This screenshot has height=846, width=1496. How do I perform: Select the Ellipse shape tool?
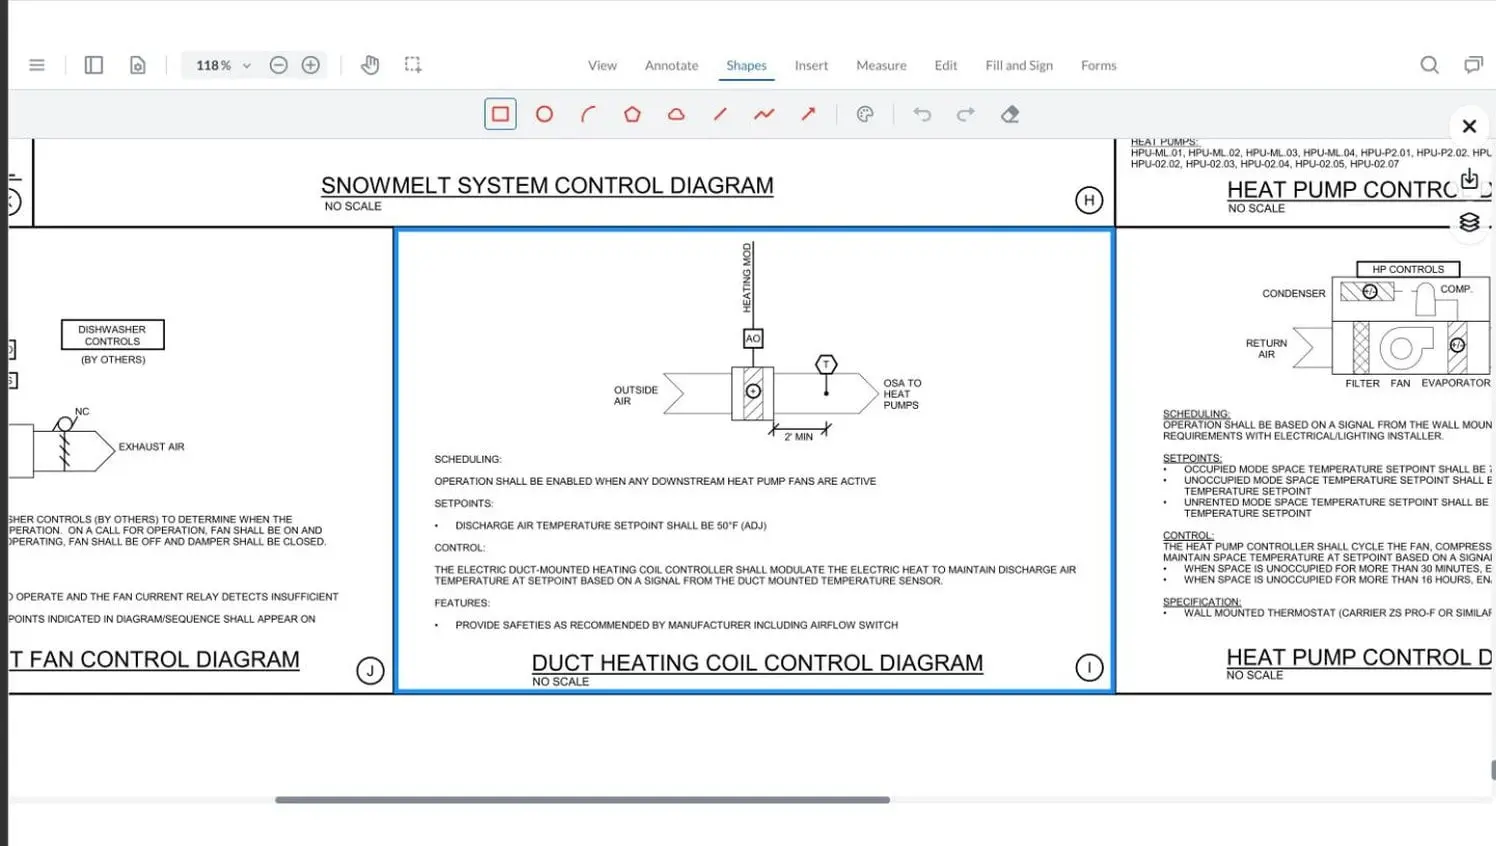544,114
